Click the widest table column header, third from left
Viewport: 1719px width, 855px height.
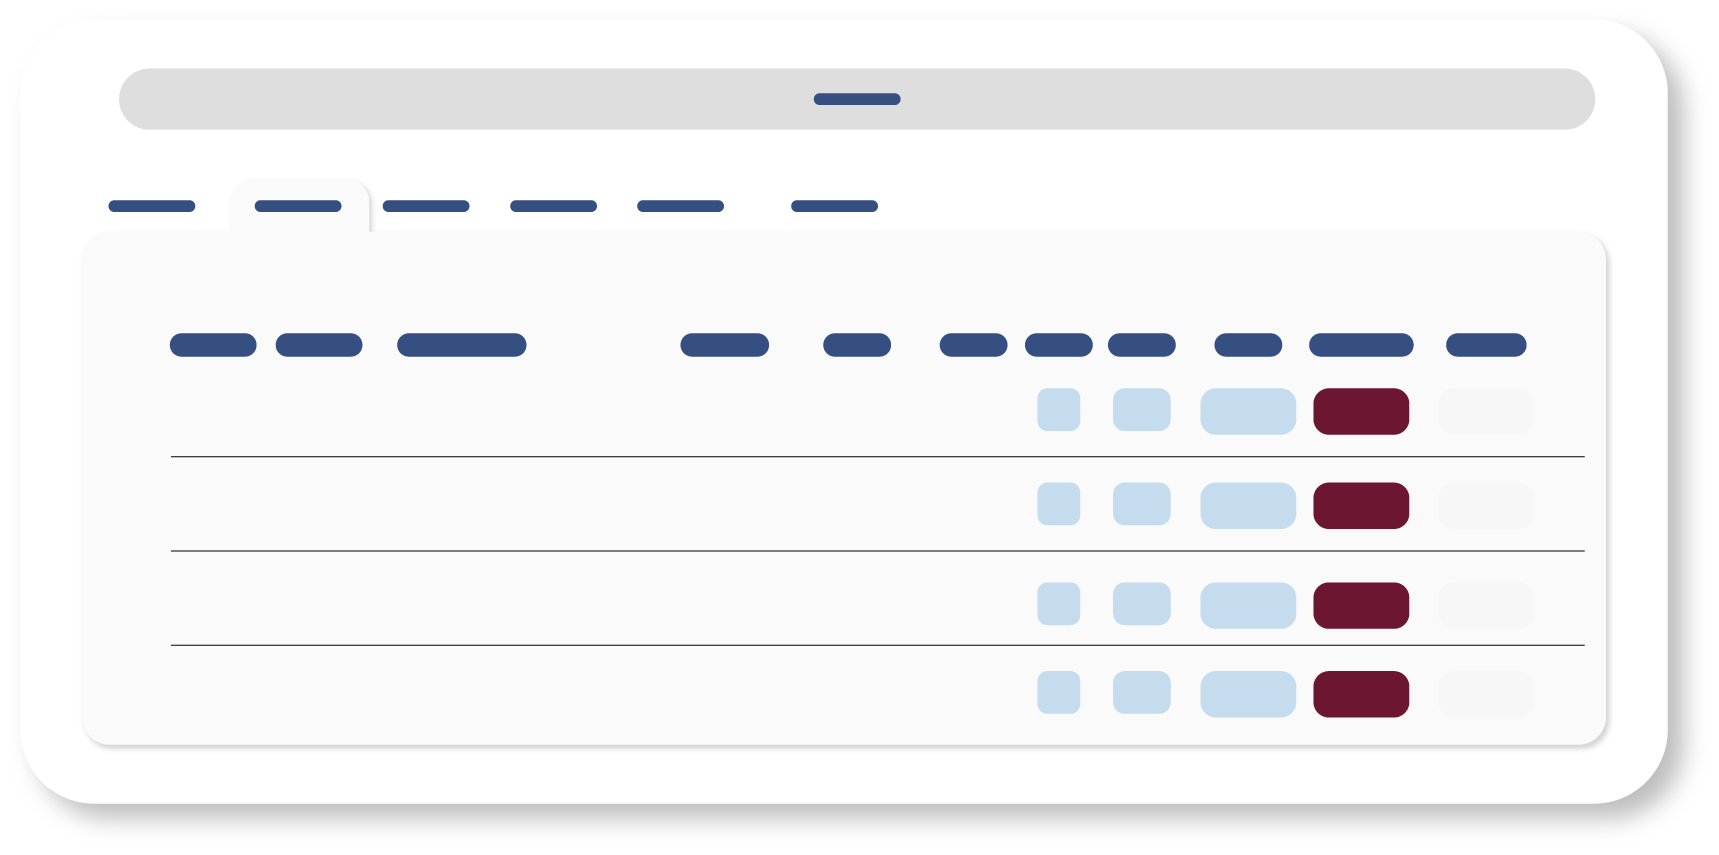[461, 345]
